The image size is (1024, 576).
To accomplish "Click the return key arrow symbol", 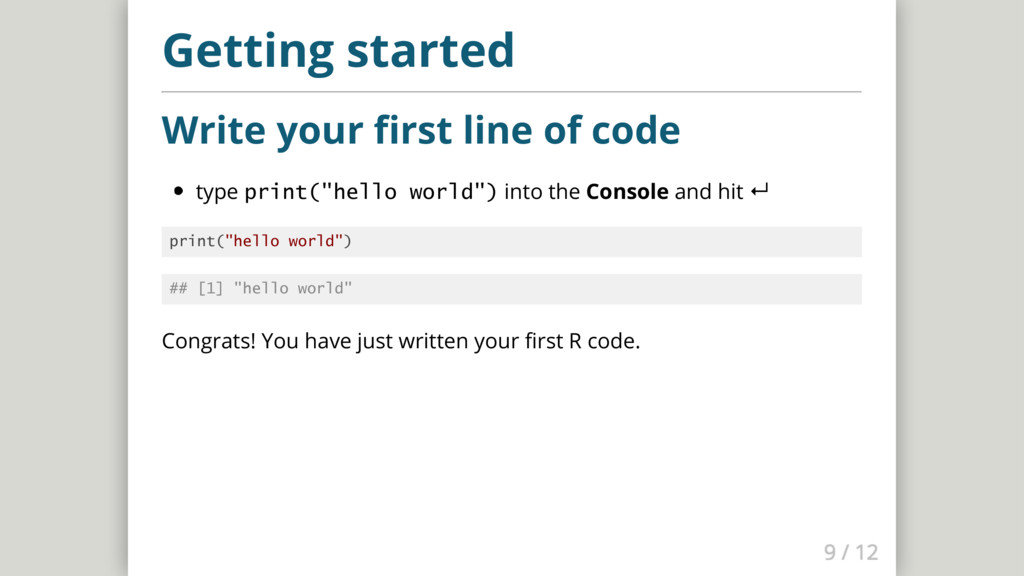I will (x=757, y=191).
